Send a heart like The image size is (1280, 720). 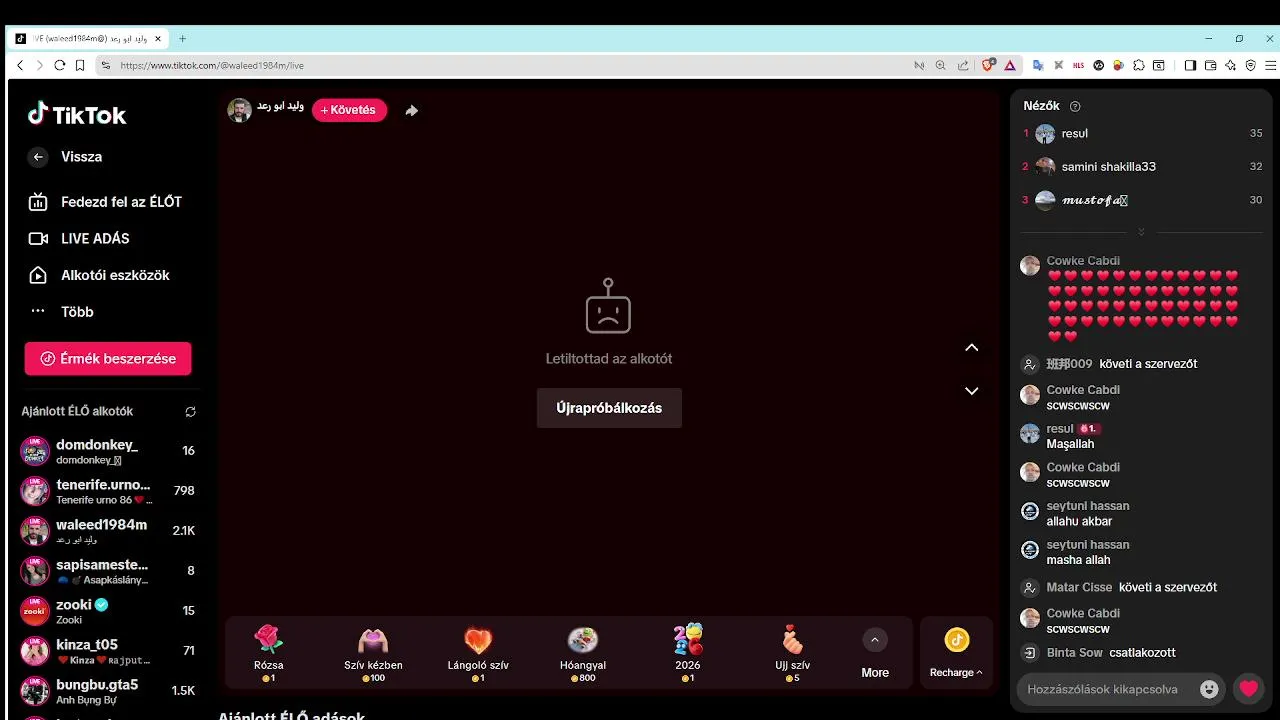1248,689
